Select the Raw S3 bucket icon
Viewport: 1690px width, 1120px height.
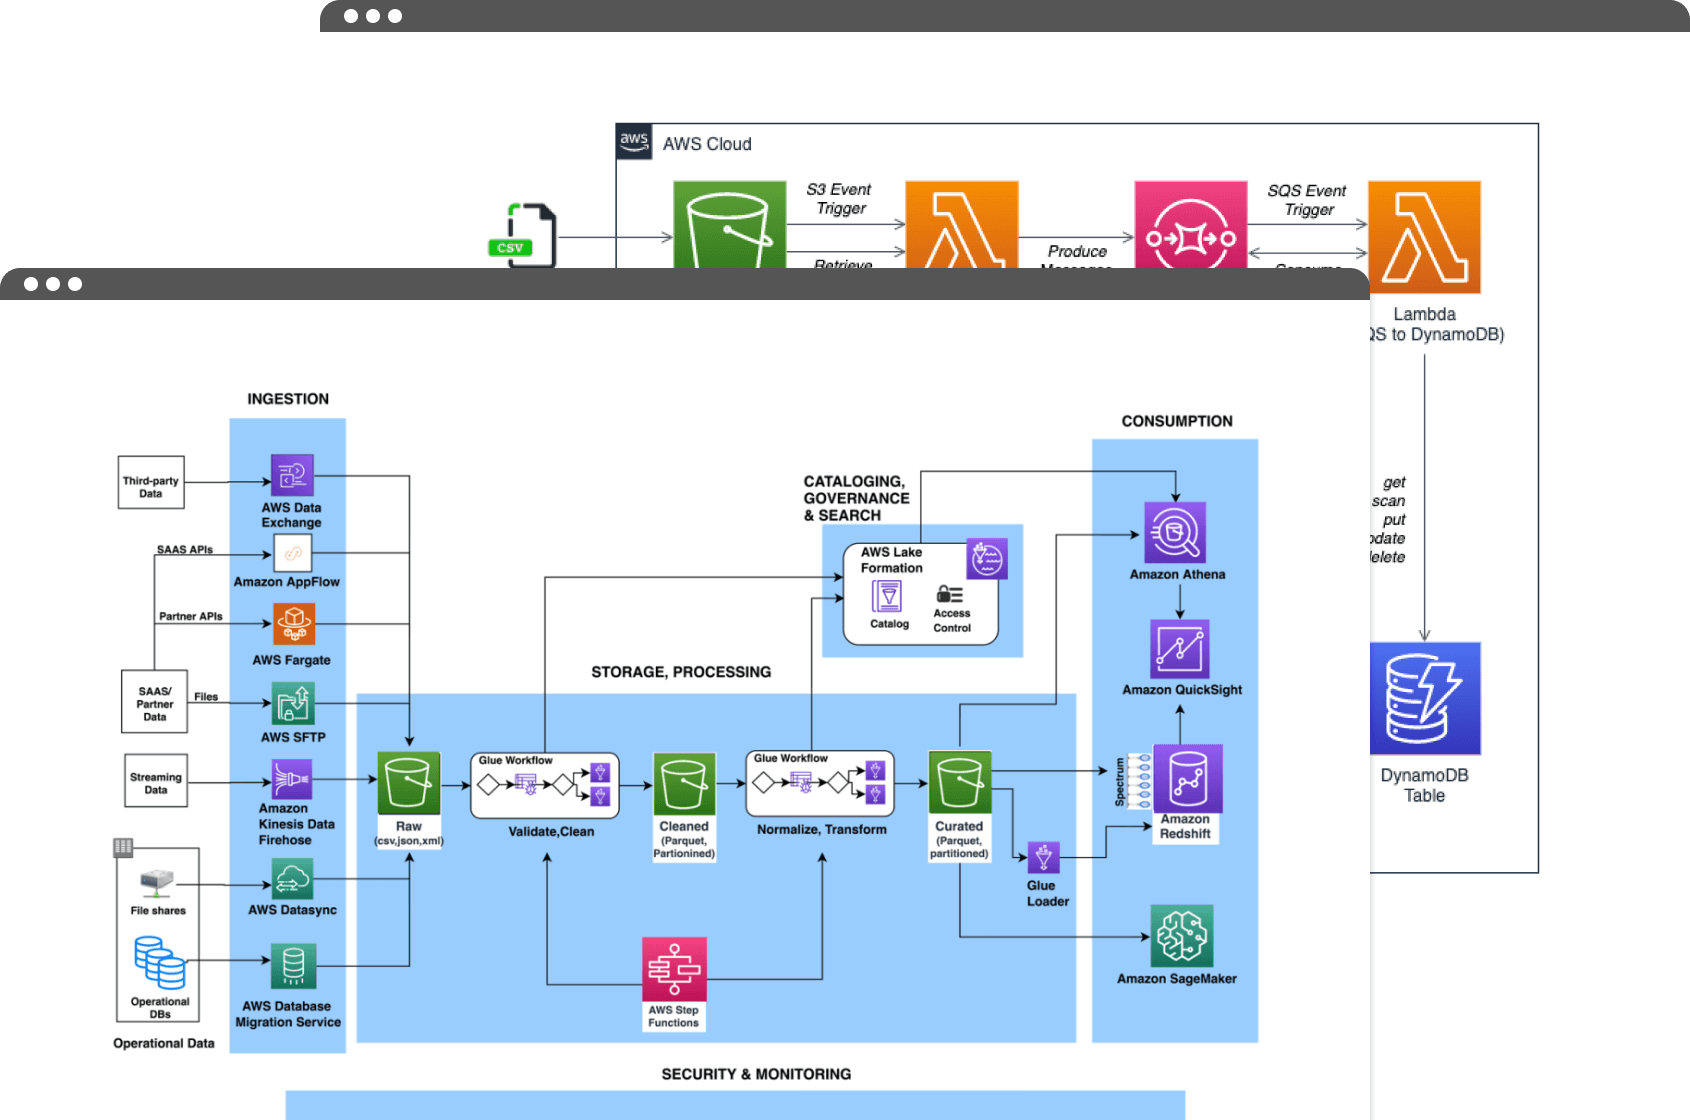(x=409, y=783)
